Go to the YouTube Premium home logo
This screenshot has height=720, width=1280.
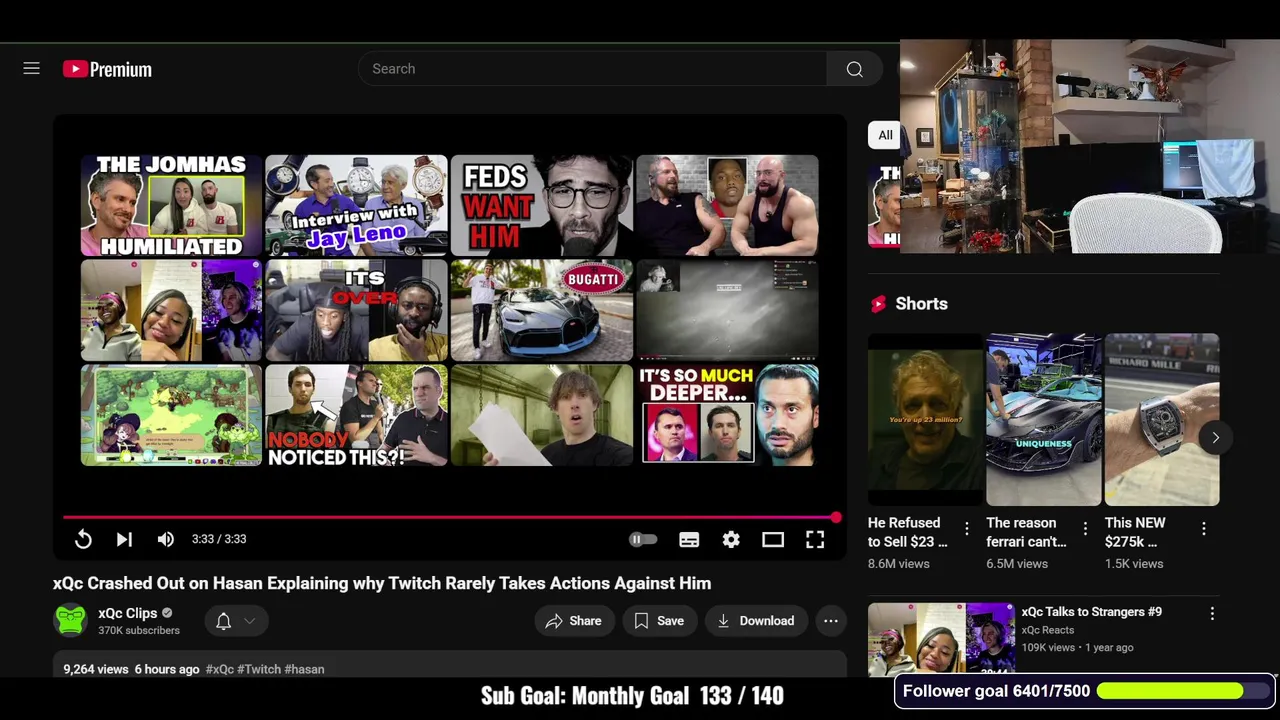pyautogui.click(x=107, y=69)
